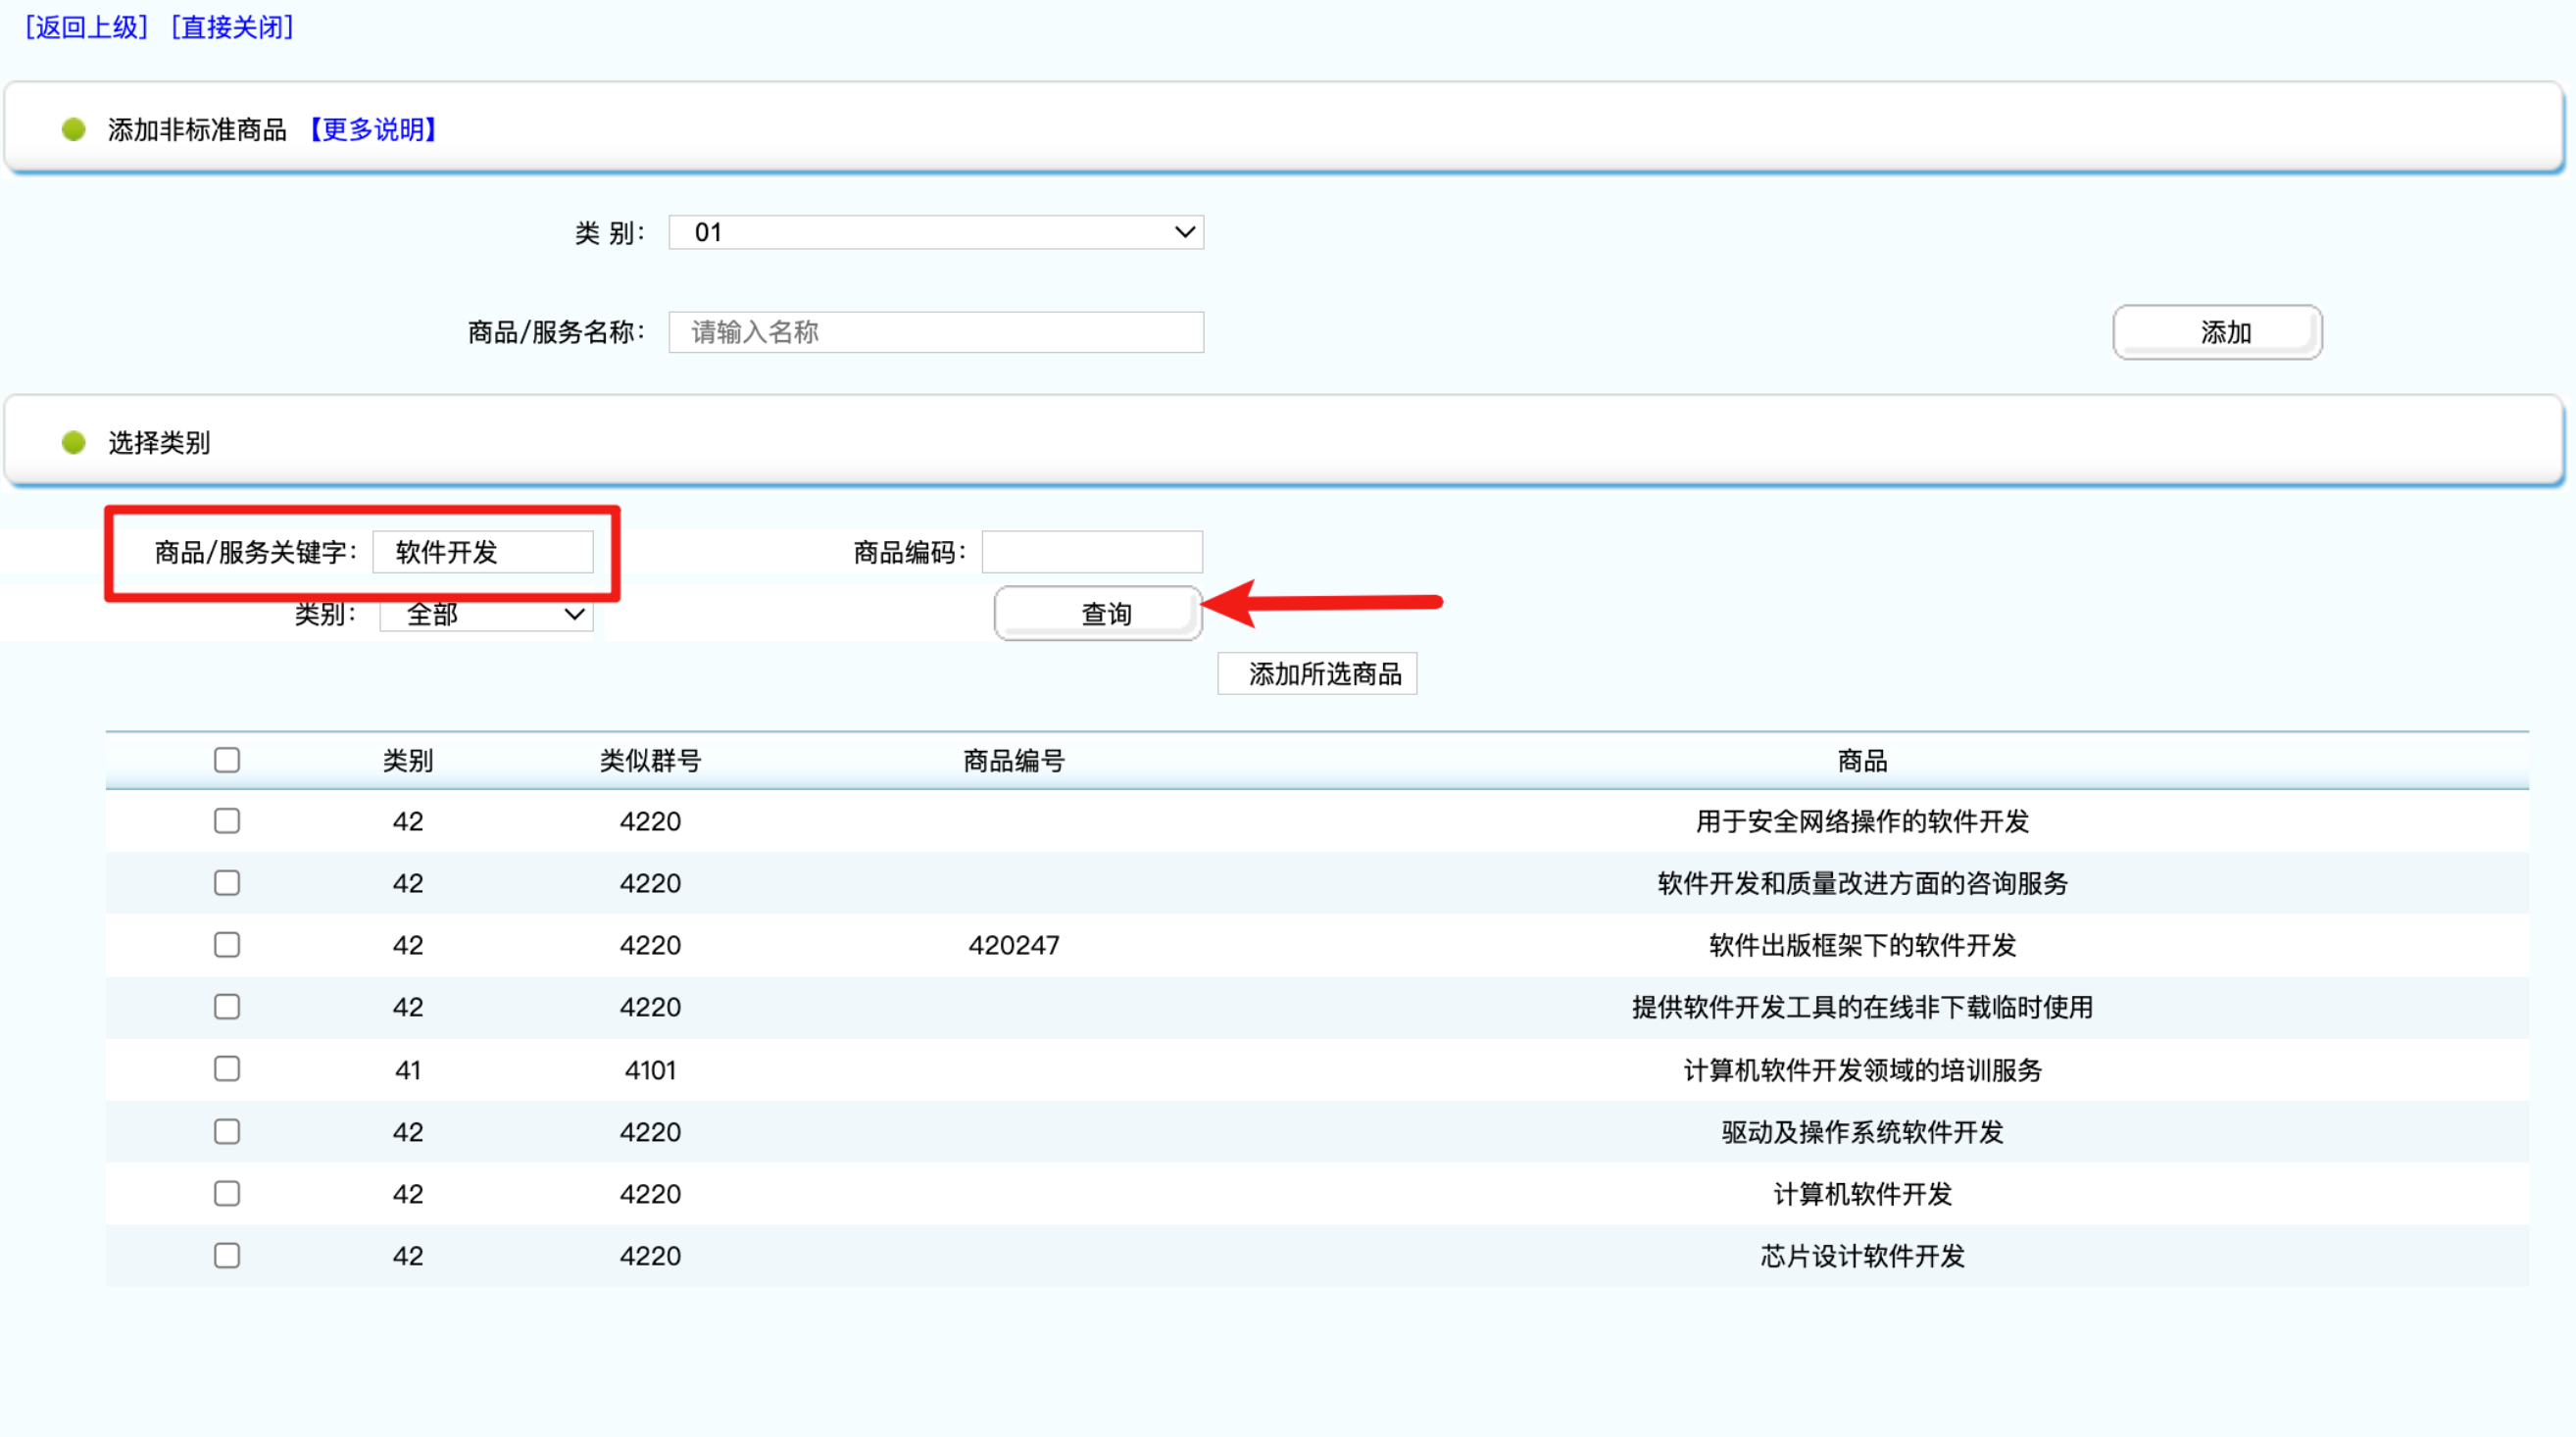Click the category value 41

point(408,1070)
